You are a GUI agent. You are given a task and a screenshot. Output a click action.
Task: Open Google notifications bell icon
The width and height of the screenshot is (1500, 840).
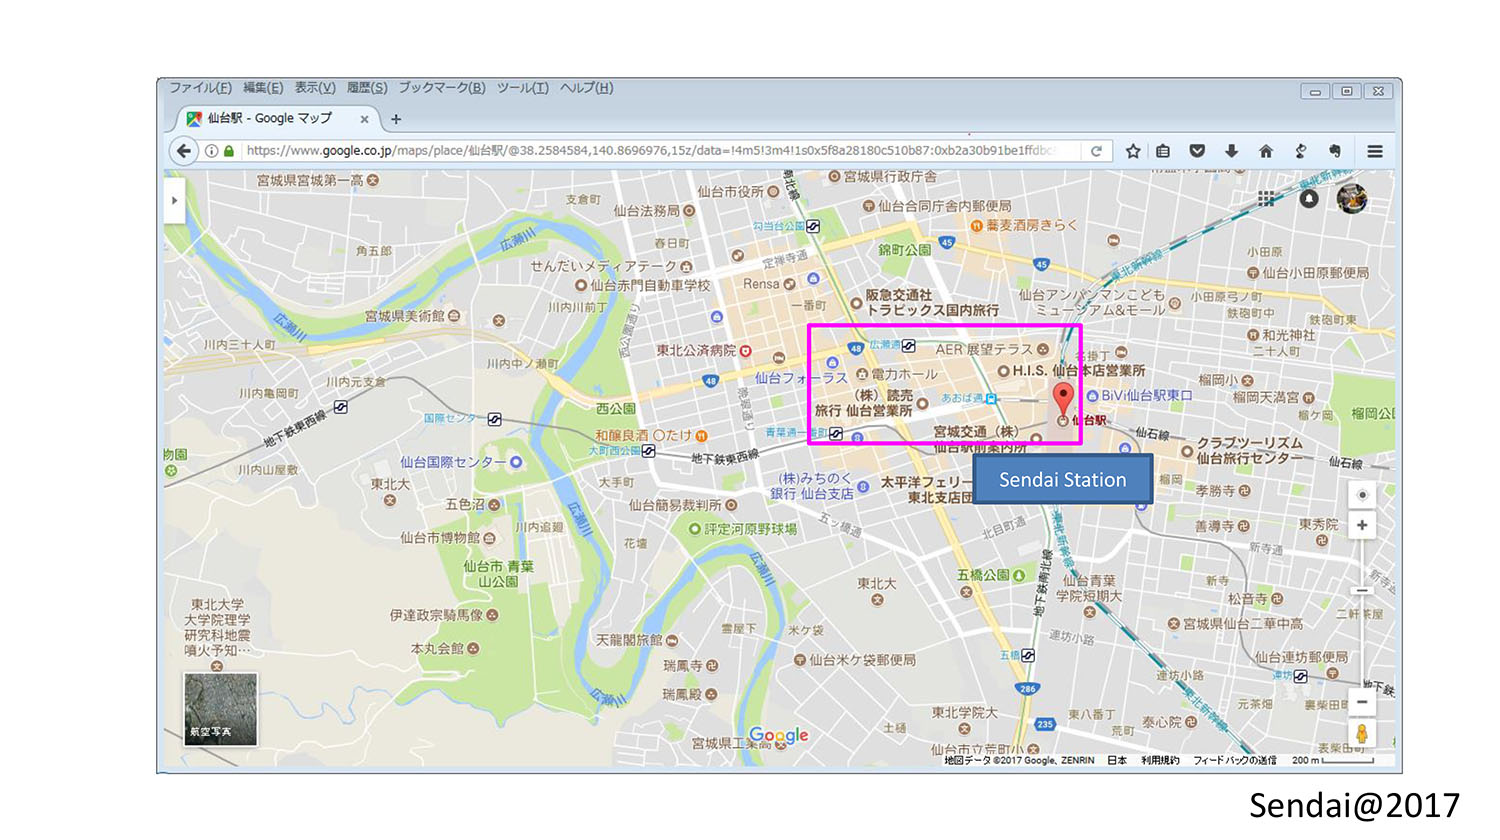1308,198
